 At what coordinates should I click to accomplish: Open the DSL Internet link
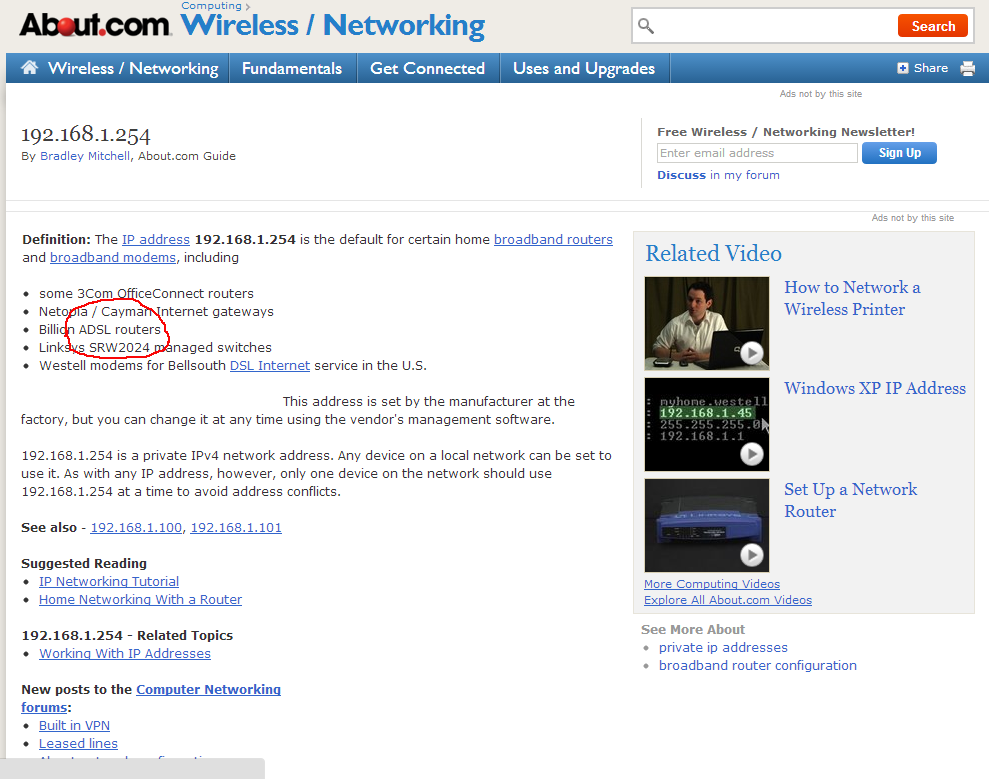[x=270, y=365]
